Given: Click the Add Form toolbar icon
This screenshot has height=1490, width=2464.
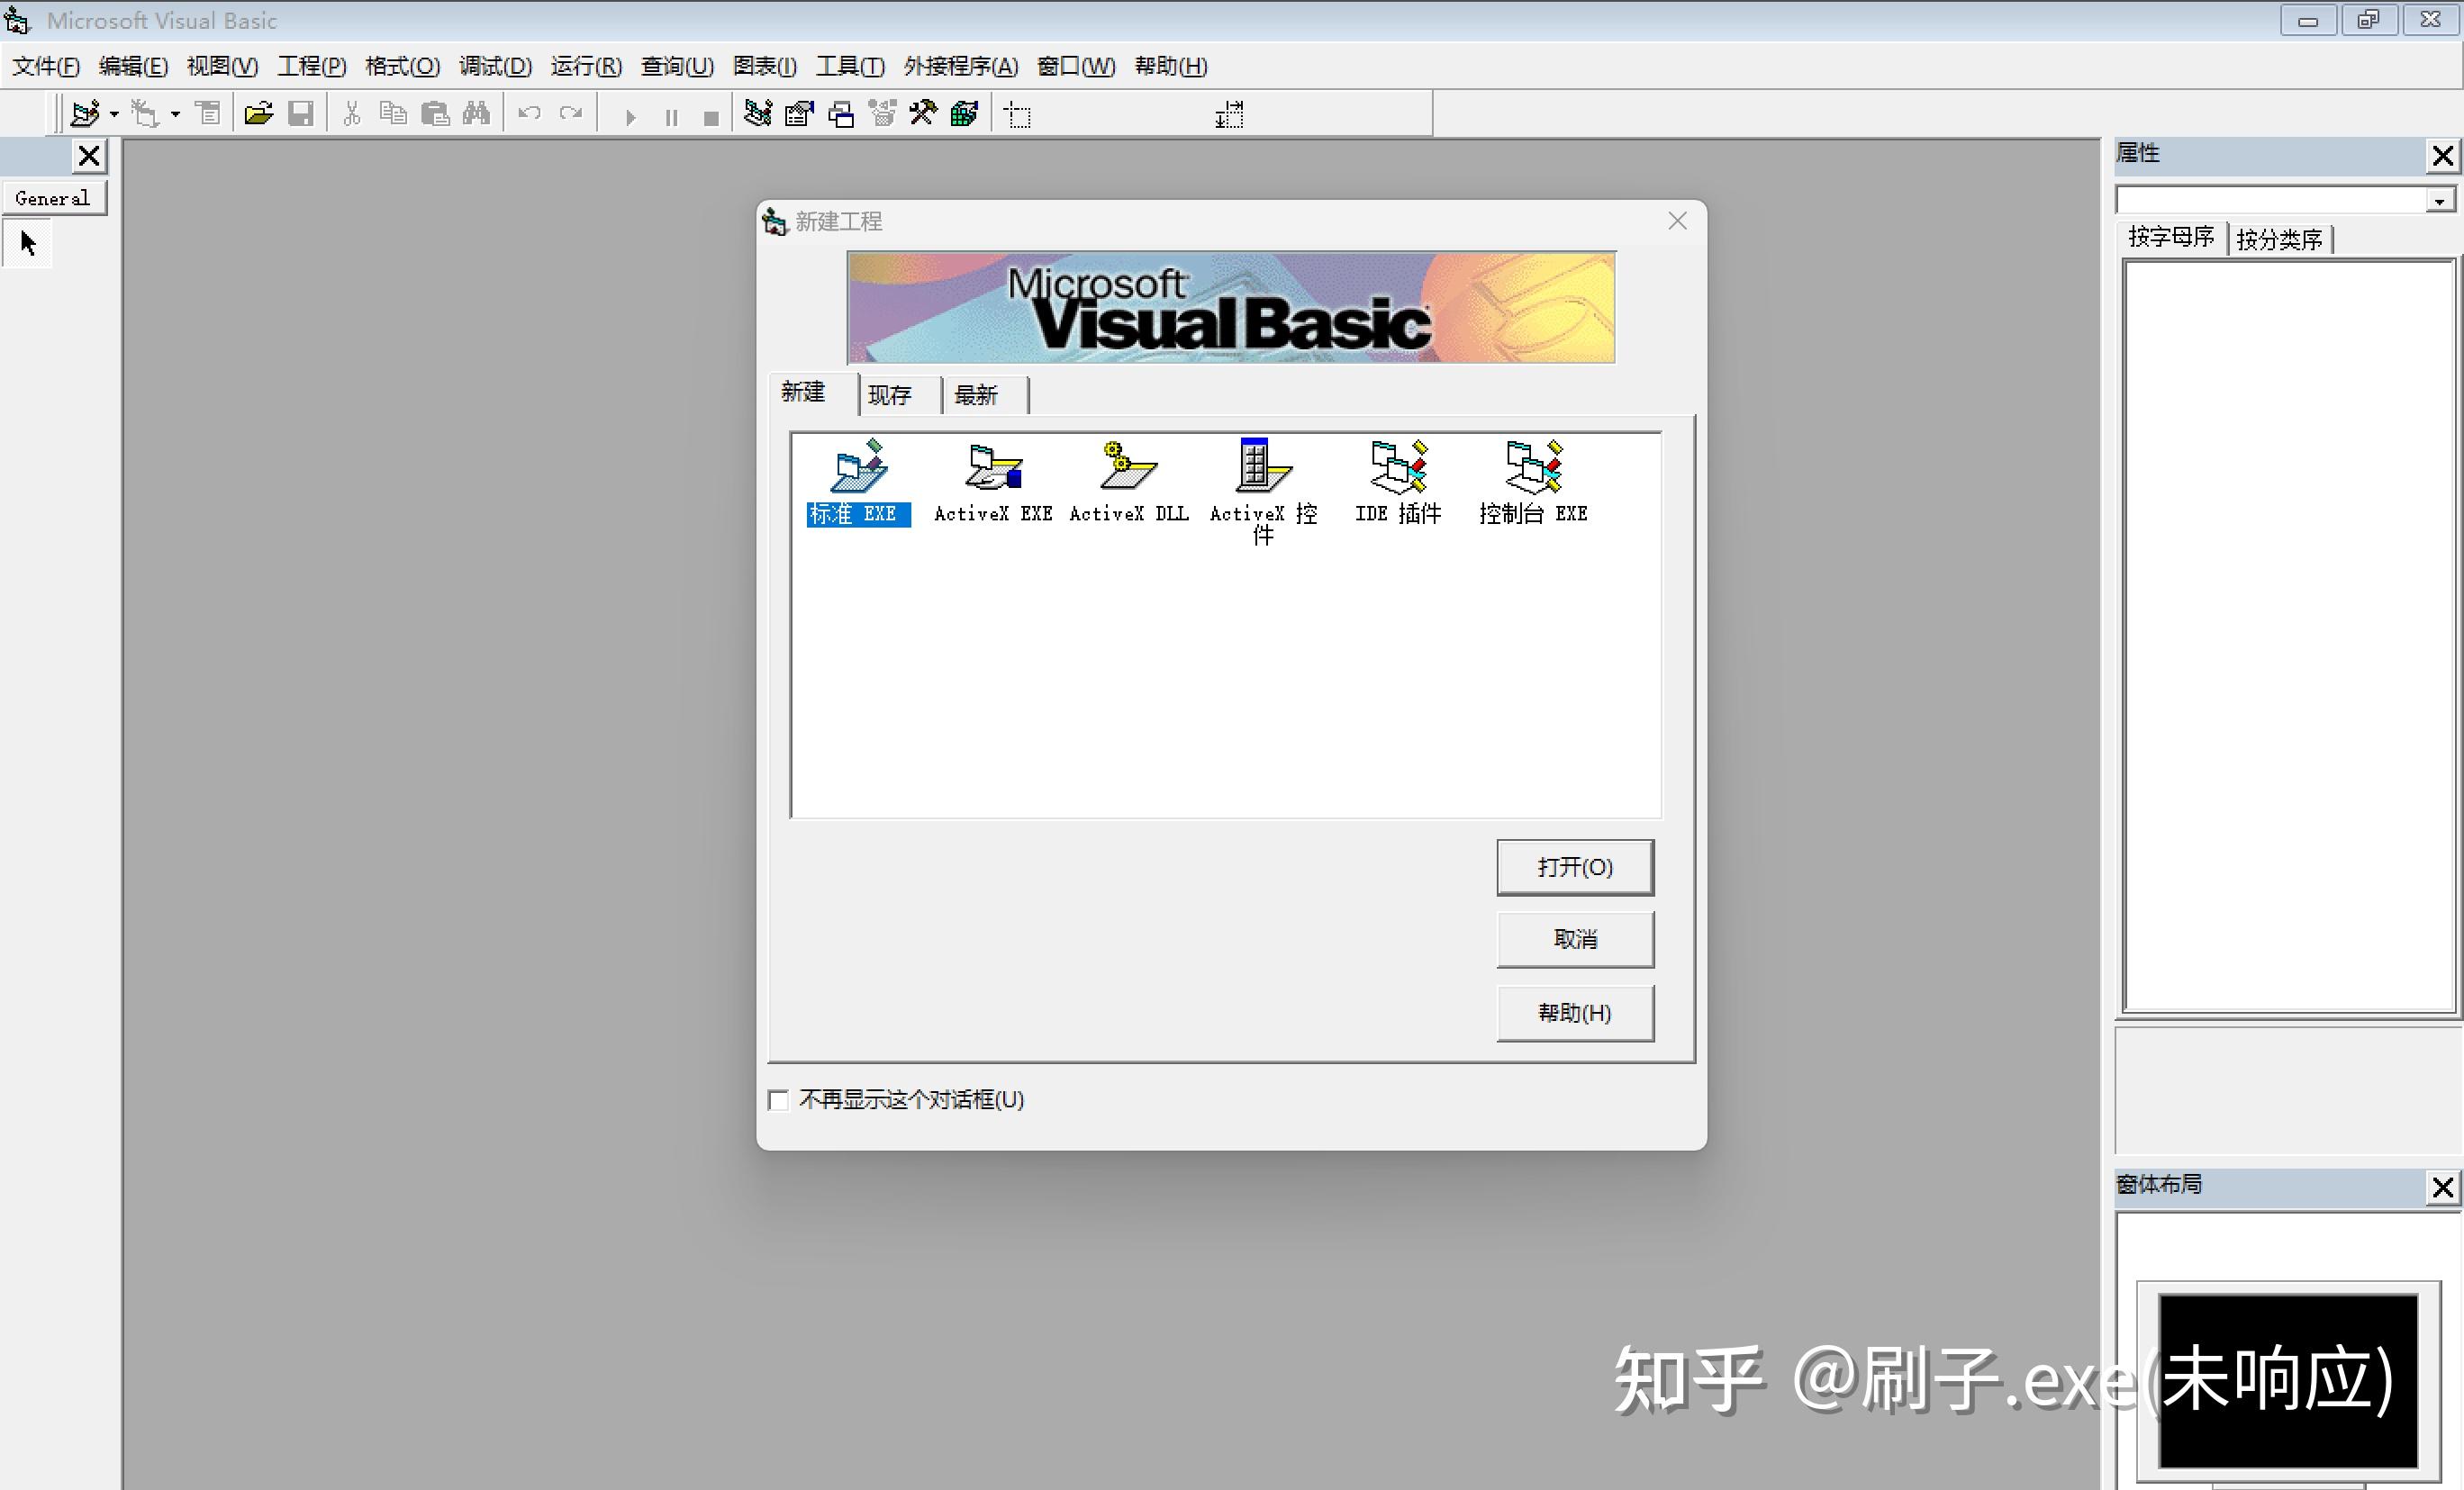Looking at the screenshot, I should [145, 114].
